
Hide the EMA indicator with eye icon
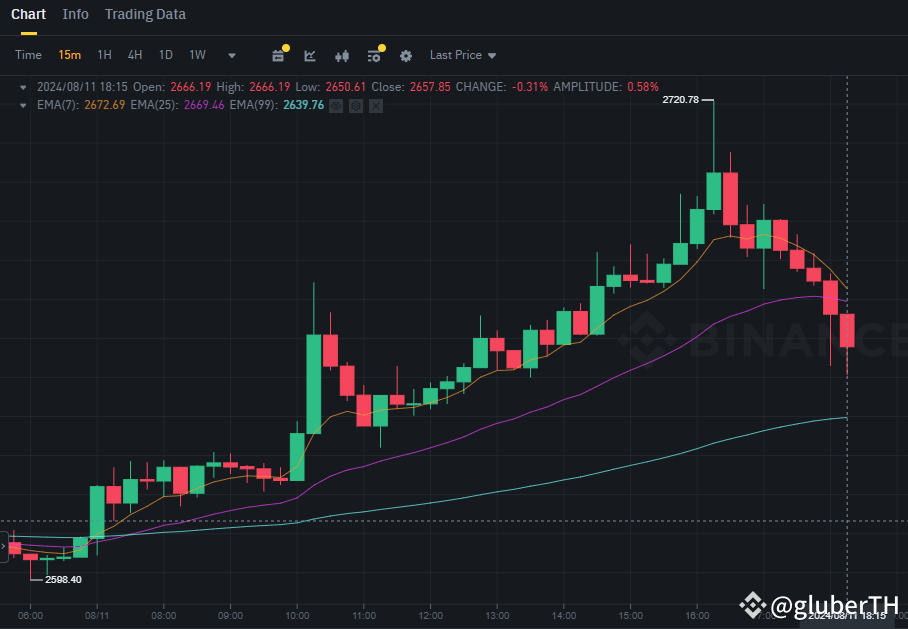click(337, 105)
